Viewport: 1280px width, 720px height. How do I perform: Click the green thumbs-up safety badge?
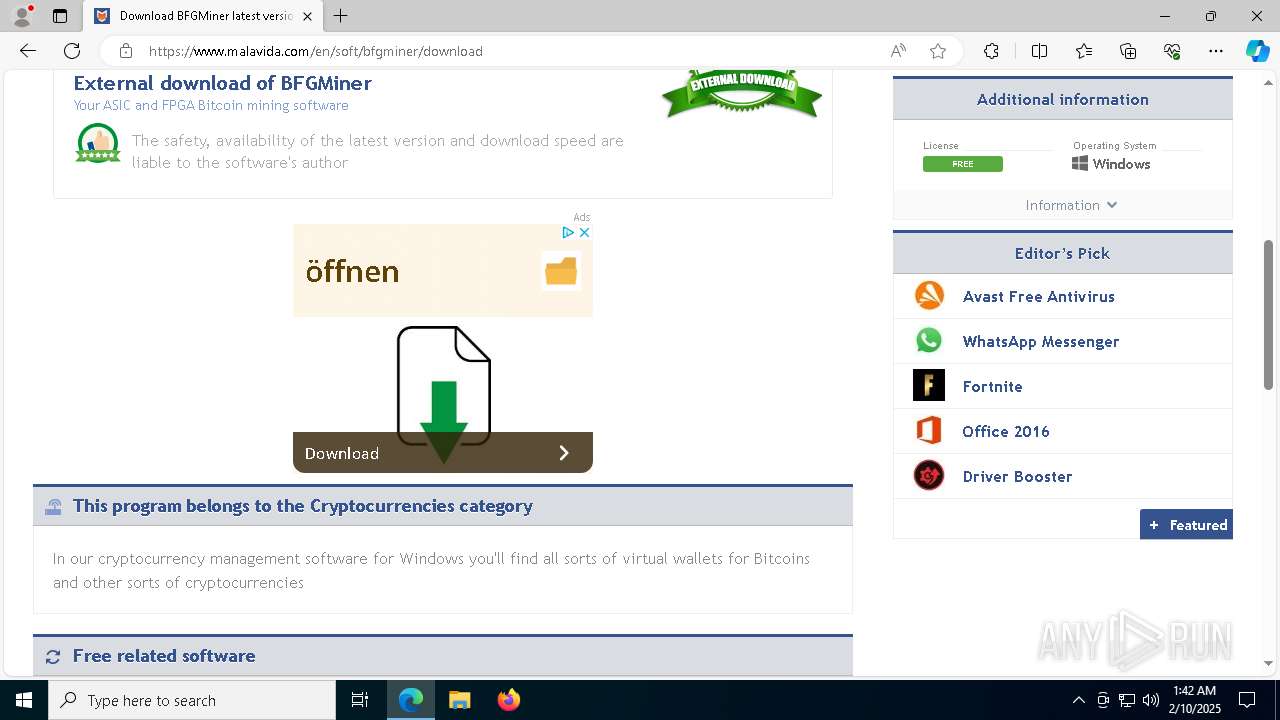point(98,143)
